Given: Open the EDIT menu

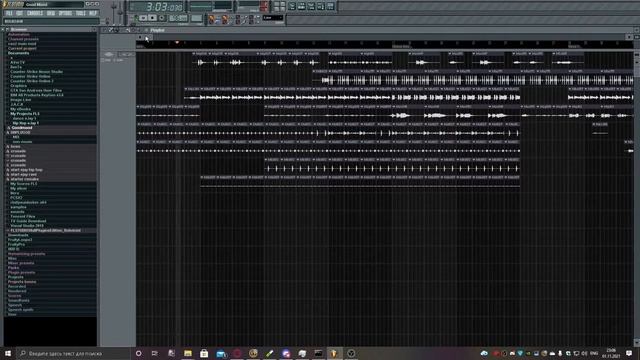Looking at the screenshot, I should click(x=19, y=13).
